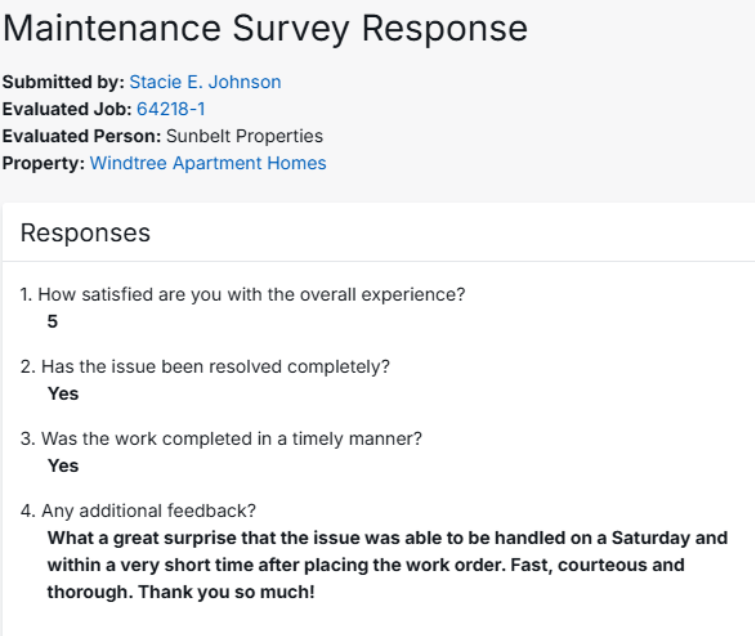Click the Responses section heading
755x636 pixels.
coord(85,233)
